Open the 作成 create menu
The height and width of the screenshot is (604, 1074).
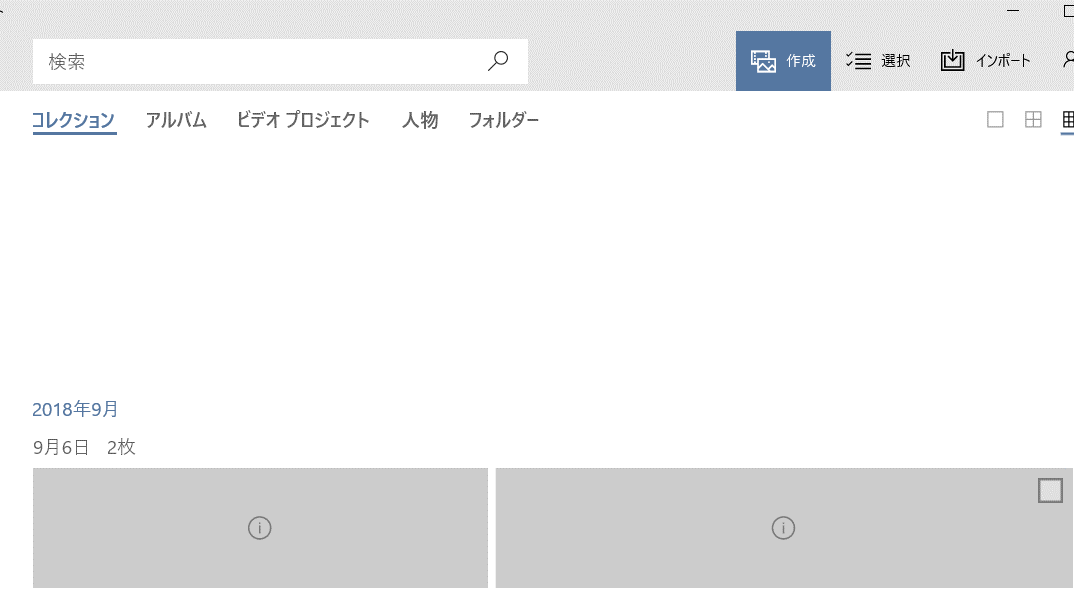(x=783, y=61)
